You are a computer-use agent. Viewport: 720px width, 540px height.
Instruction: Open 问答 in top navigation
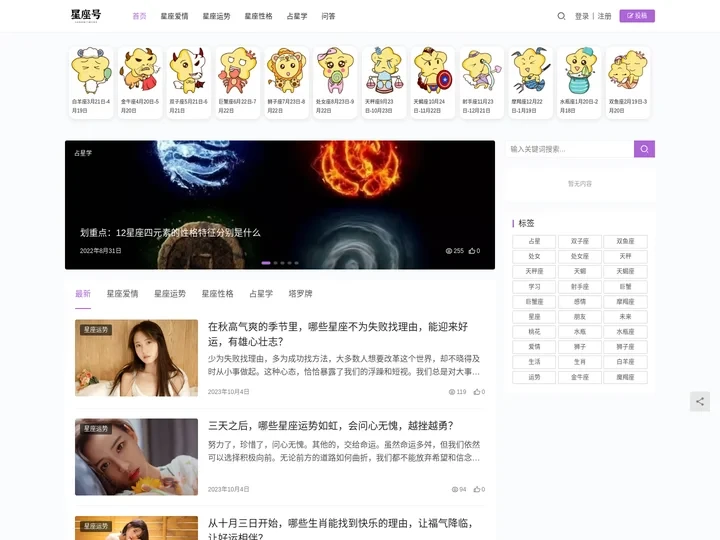pos(328,16)
